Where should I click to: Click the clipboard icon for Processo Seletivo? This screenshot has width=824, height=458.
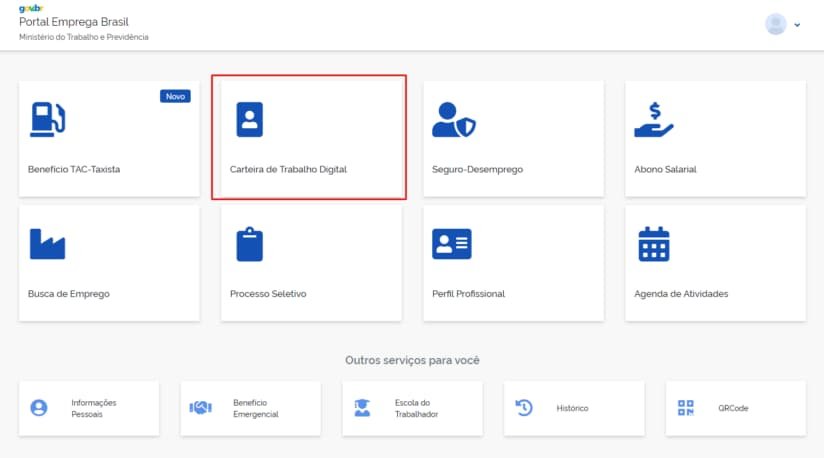pos(250,244)
